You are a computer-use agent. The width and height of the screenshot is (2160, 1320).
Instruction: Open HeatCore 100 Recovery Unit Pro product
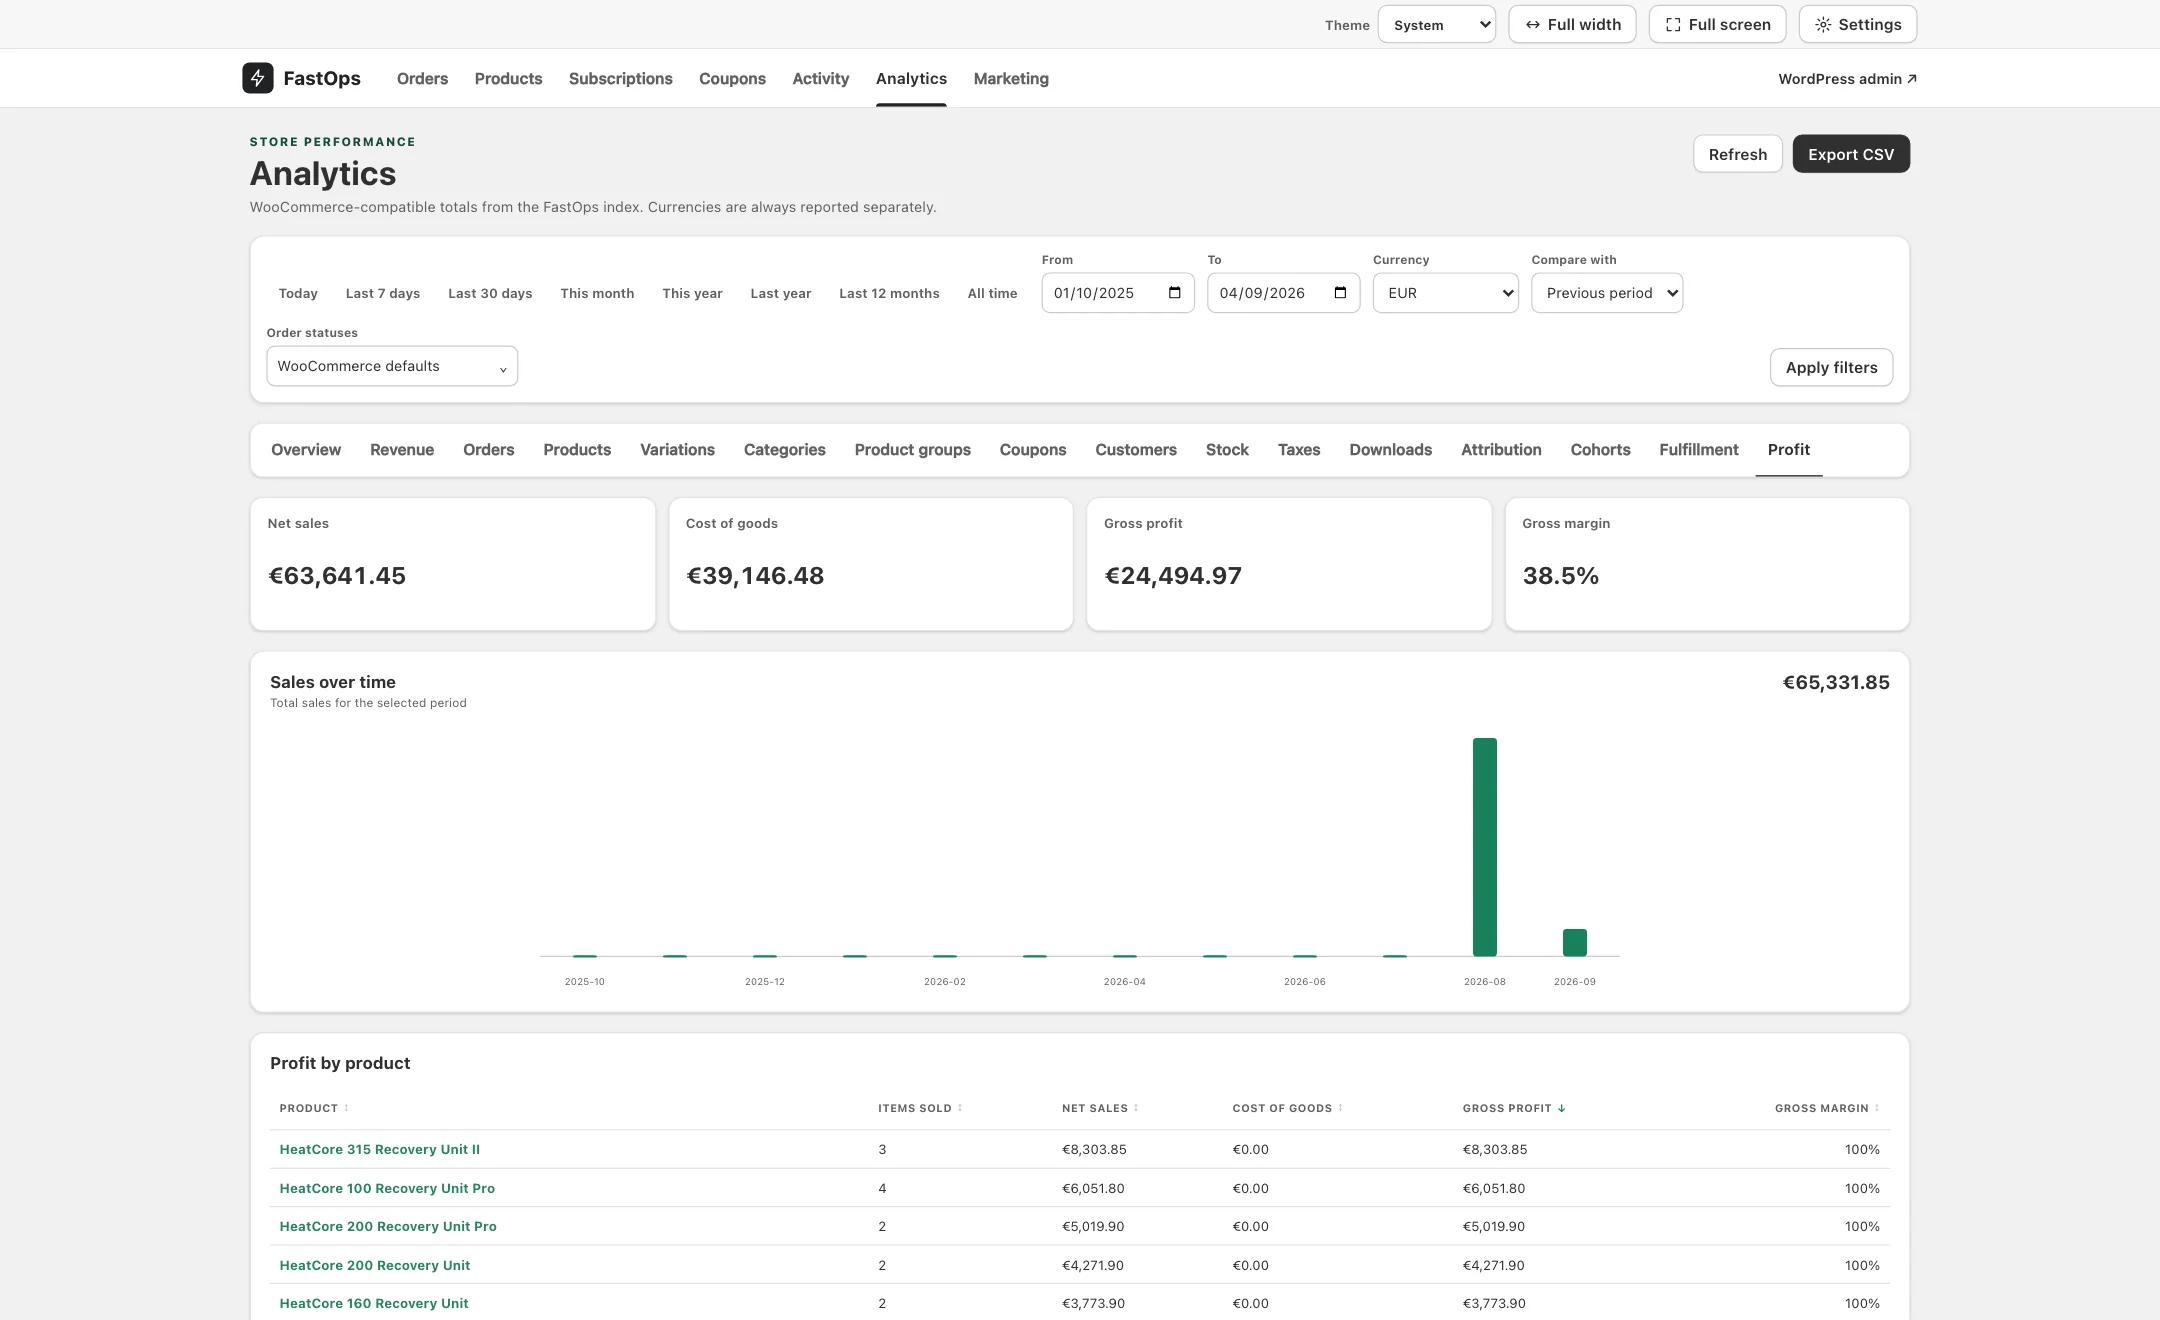click(387, 1188)
